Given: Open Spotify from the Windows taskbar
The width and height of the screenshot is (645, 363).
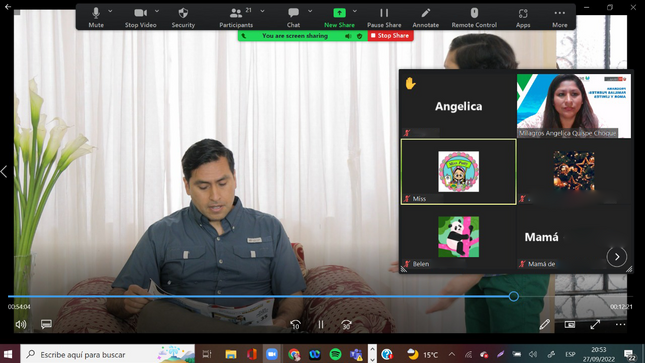Looking at the screenshot, I should [x=335, y=354].
